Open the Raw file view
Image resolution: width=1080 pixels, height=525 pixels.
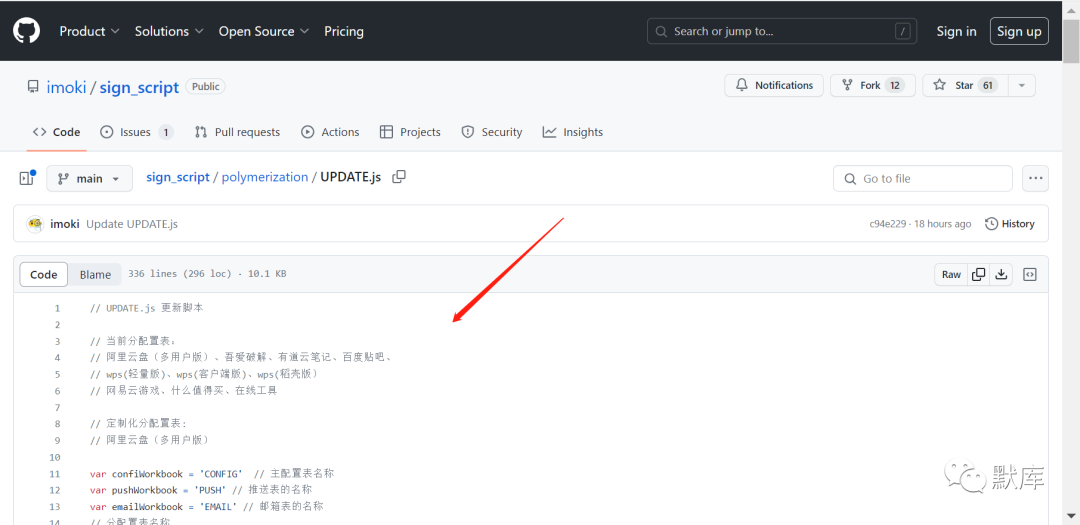pyautogui.click(x=951, y=274)
